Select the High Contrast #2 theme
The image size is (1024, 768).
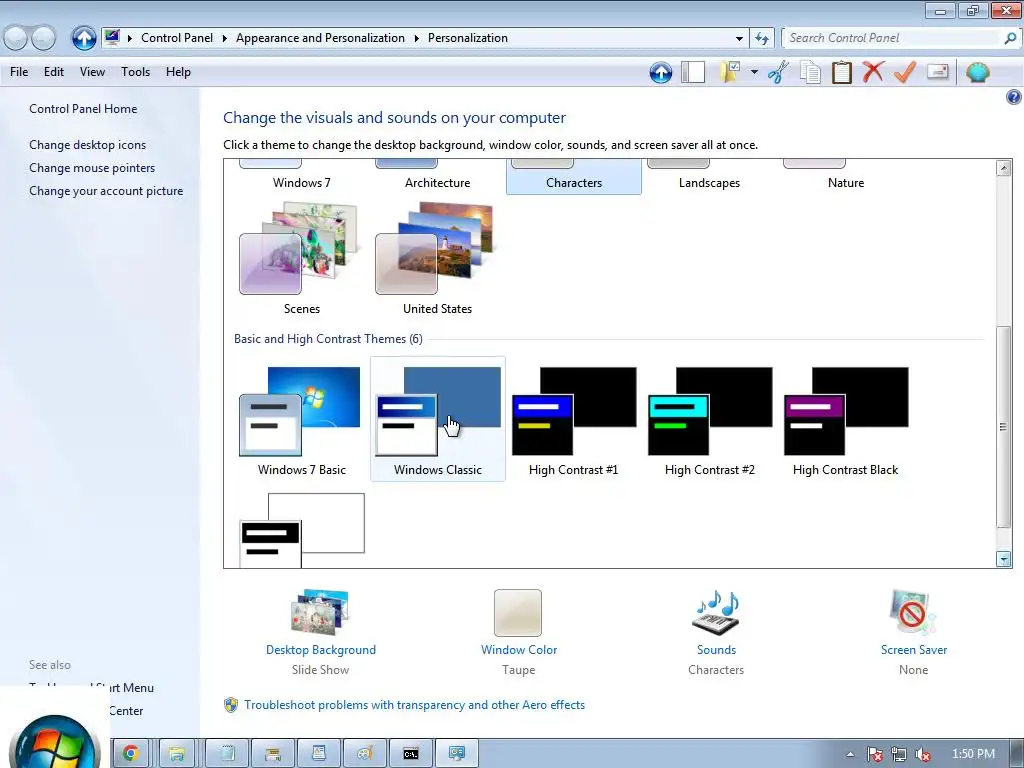710,421
